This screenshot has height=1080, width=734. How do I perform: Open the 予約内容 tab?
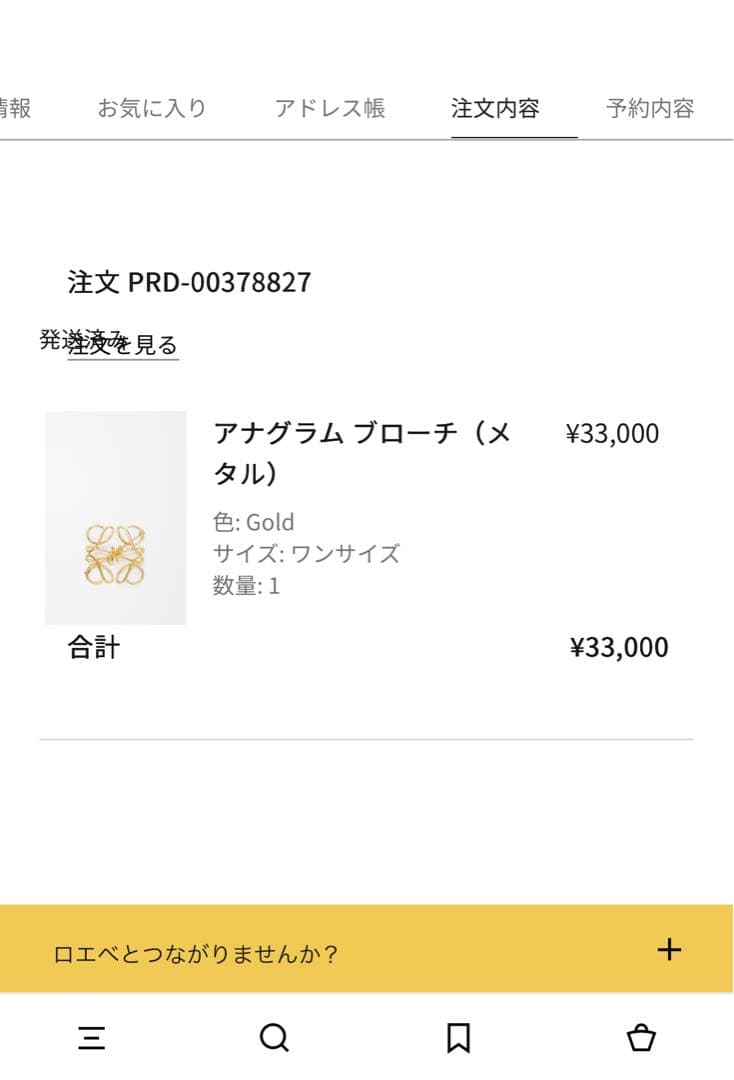coord(650,108)
